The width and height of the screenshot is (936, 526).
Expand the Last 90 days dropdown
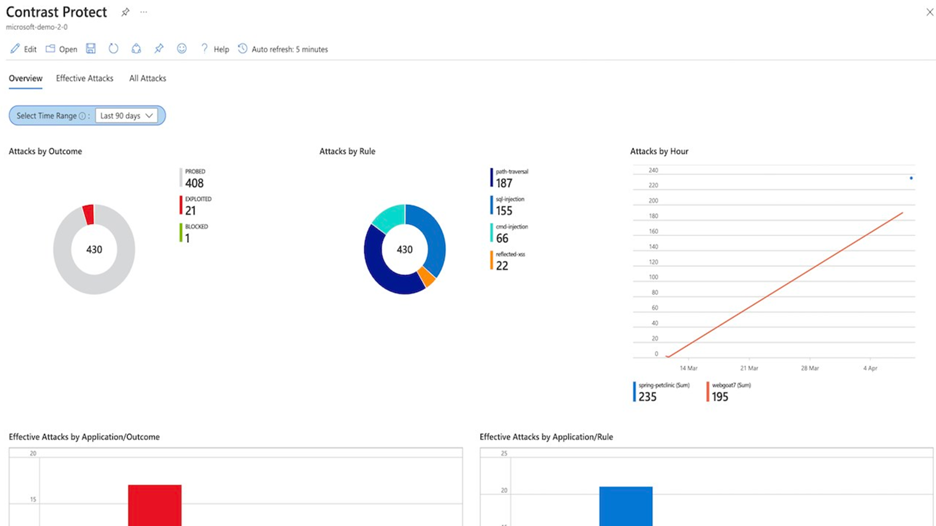pos(127,116)
